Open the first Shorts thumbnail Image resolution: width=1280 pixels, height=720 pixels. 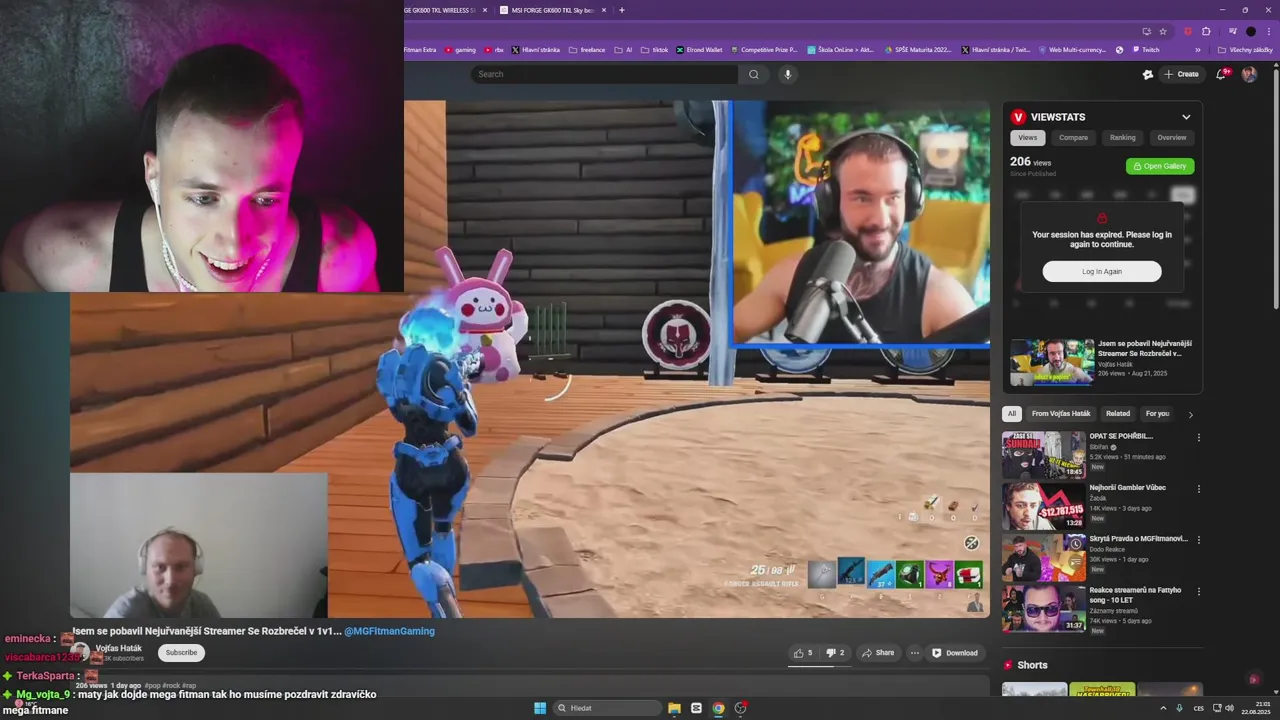pyautogui.click(x=1034, y=689)
